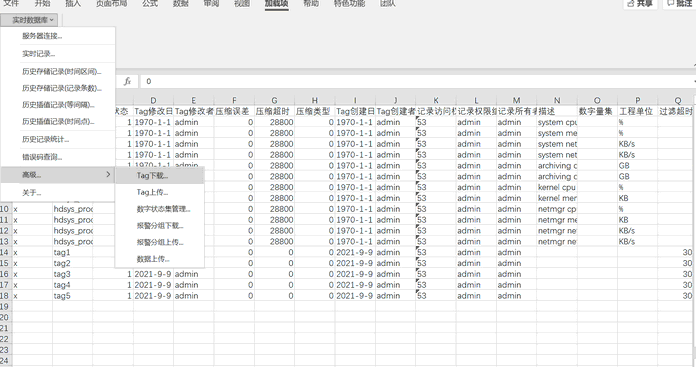
Task: Click into the formula bar field
Action: click(416, 81)
